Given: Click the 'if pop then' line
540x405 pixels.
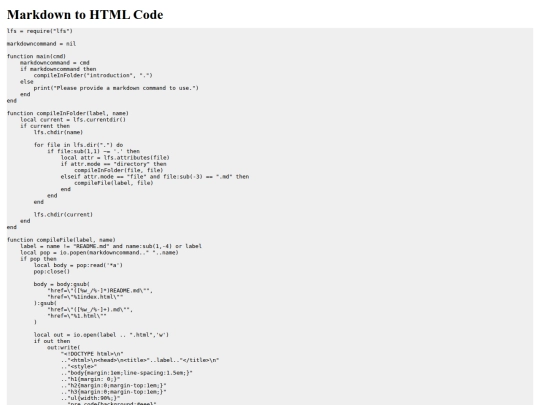Looking at the screenshot, I should point(38,259).
